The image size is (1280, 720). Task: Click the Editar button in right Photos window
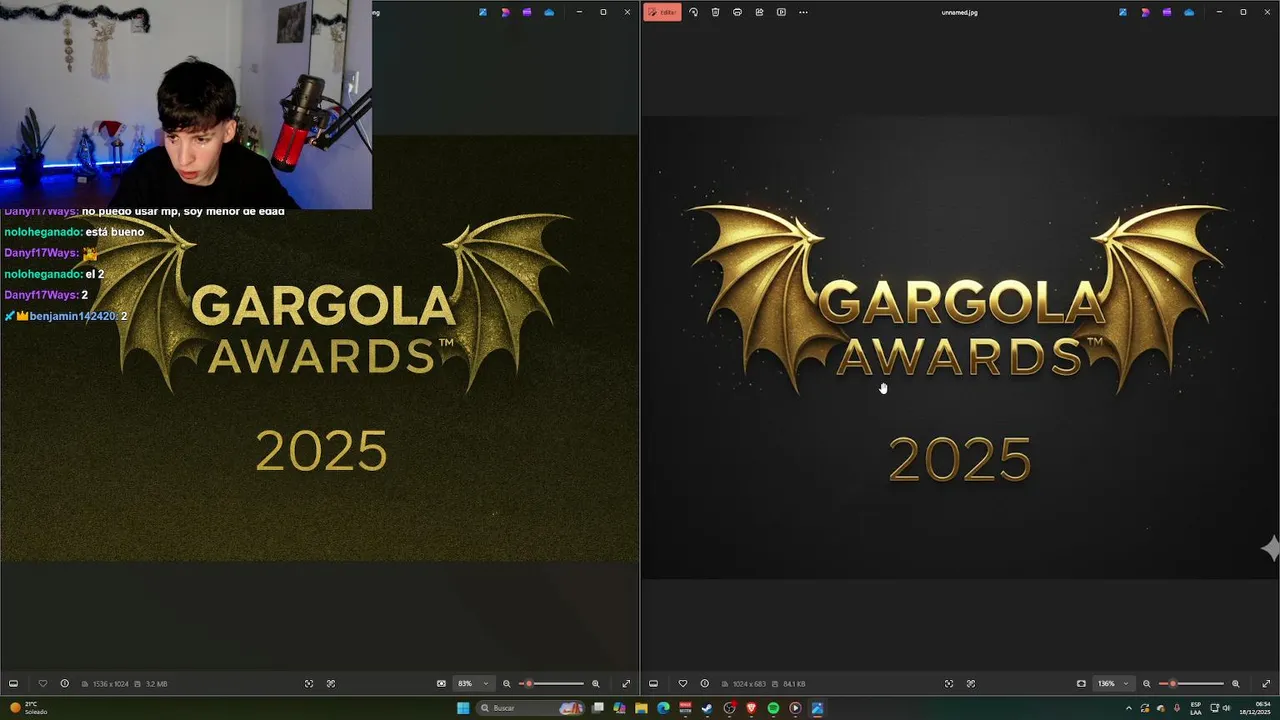pyautogui.click(x=662, y=12)
